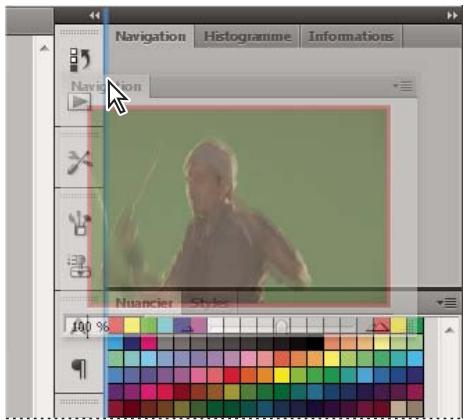
Task: Open the History panel icon
Action: coord(80,60)
